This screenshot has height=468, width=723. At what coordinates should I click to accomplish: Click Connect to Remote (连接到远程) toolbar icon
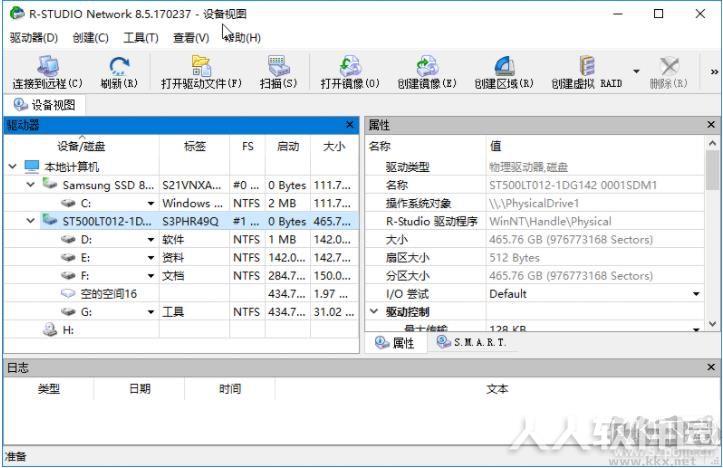[x=47, y=66]
